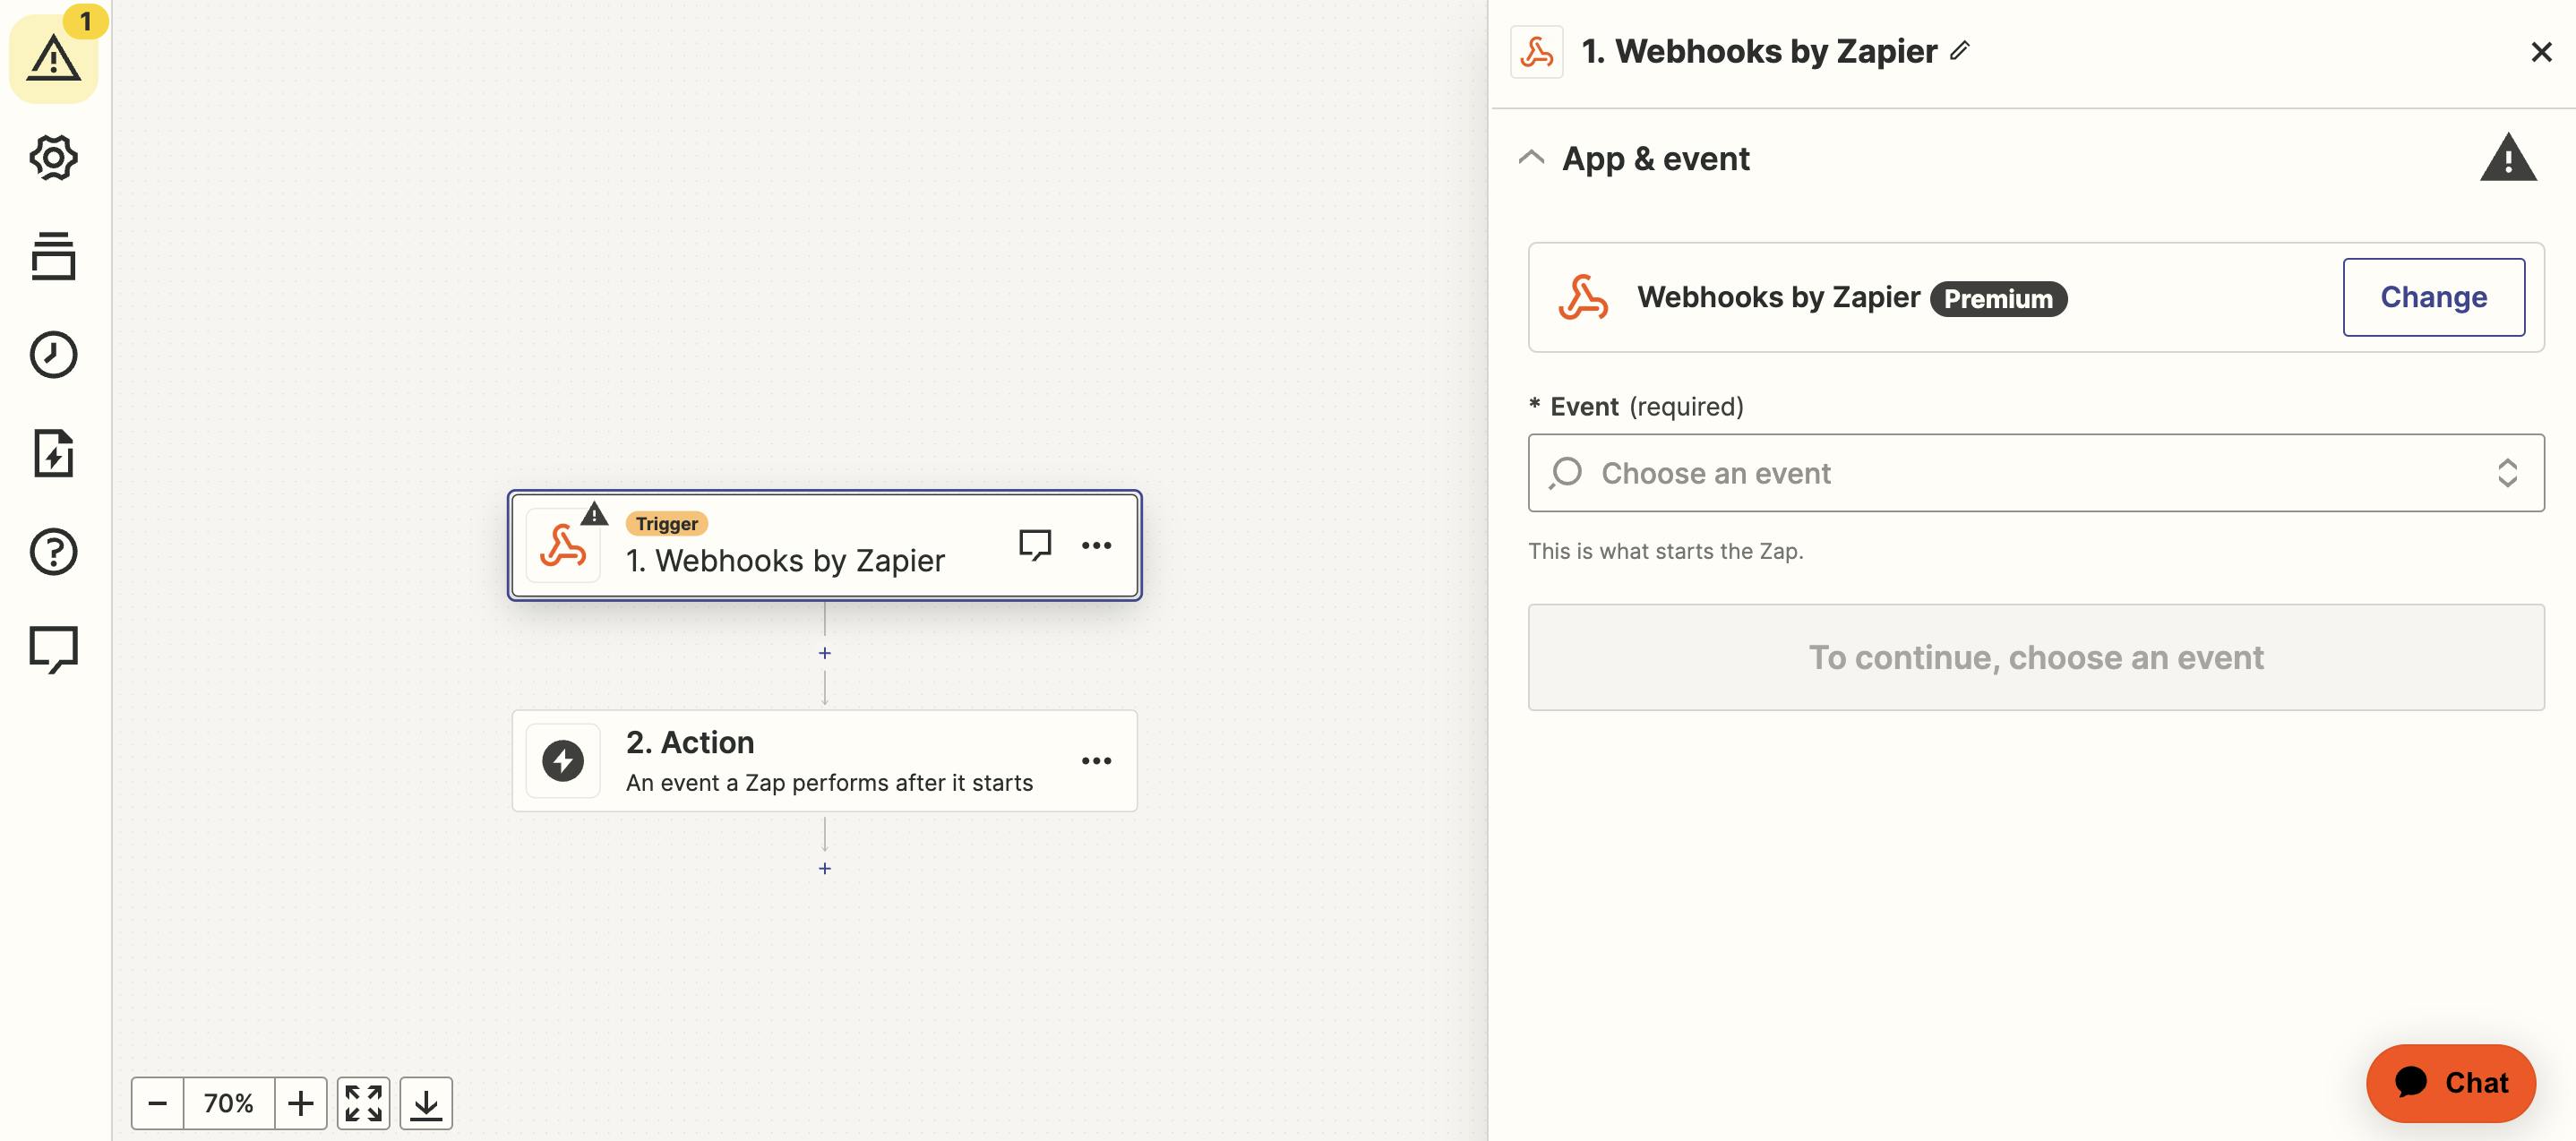Add a comment on the trigger step
2576x1141 pixels.
click(1034, 545)
